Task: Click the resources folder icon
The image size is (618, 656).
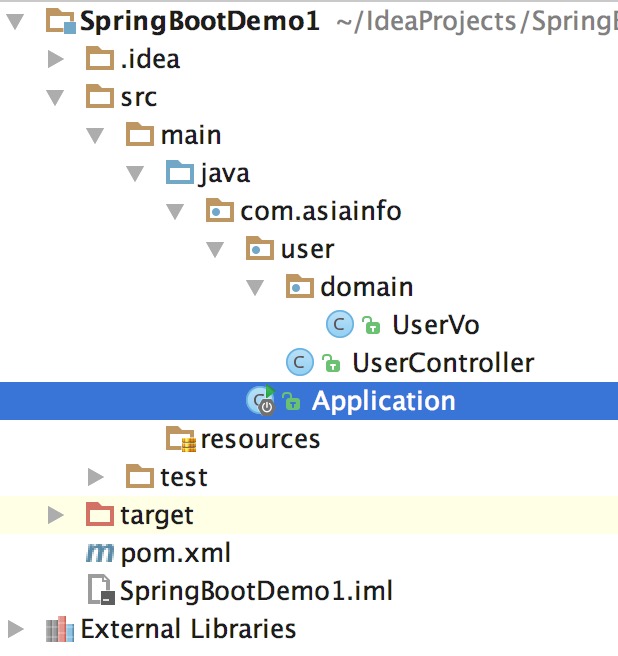Action: pos(180,439)
